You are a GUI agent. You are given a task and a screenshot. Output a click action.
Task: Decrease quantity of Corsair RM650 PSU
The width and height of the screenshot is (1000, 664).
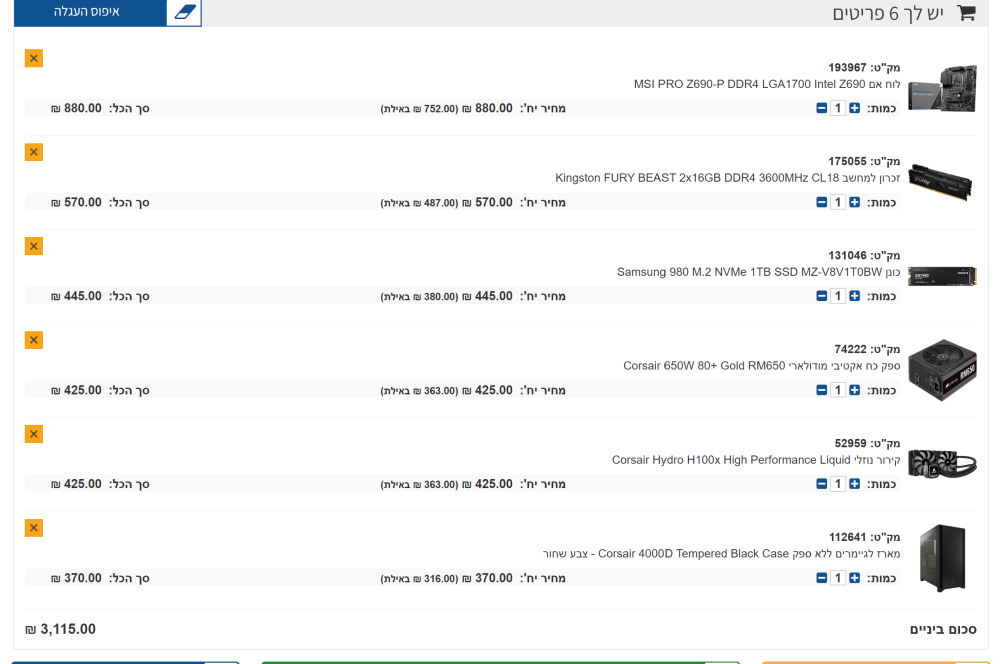821,390
